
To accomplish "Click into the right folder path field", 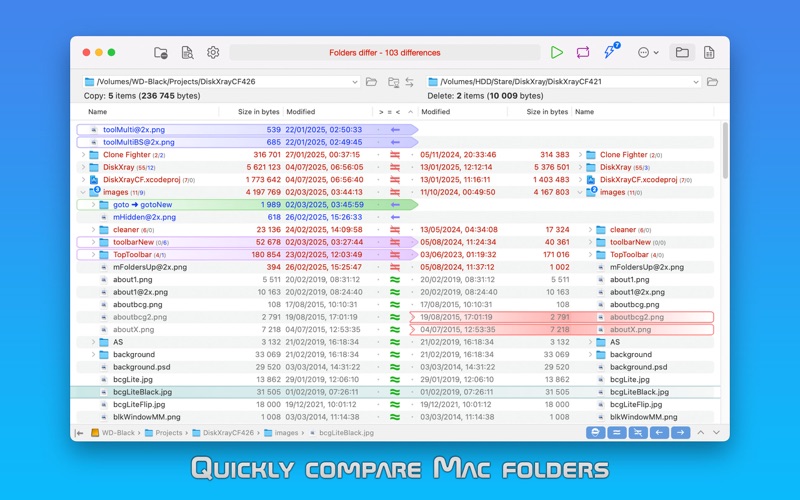I will pyautogui.click(x=564, y=82).
